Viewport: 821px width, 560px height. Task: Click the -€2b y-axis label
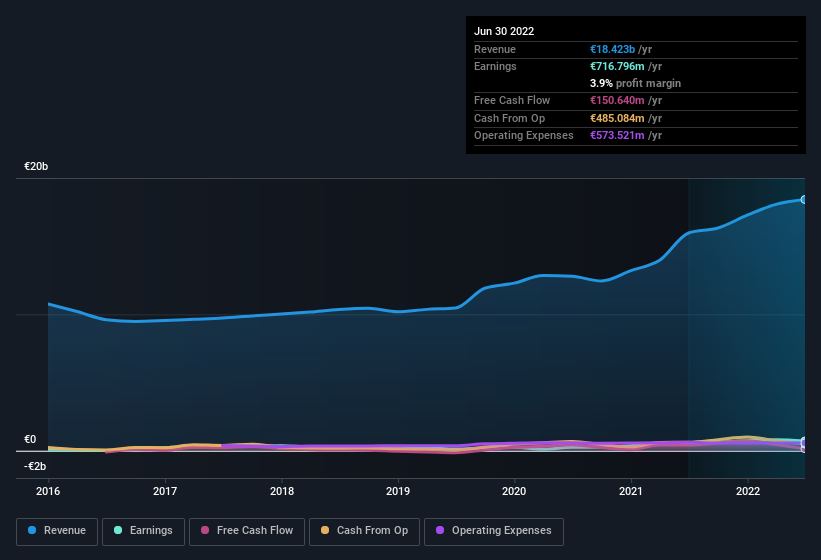[x=35, y=466]
